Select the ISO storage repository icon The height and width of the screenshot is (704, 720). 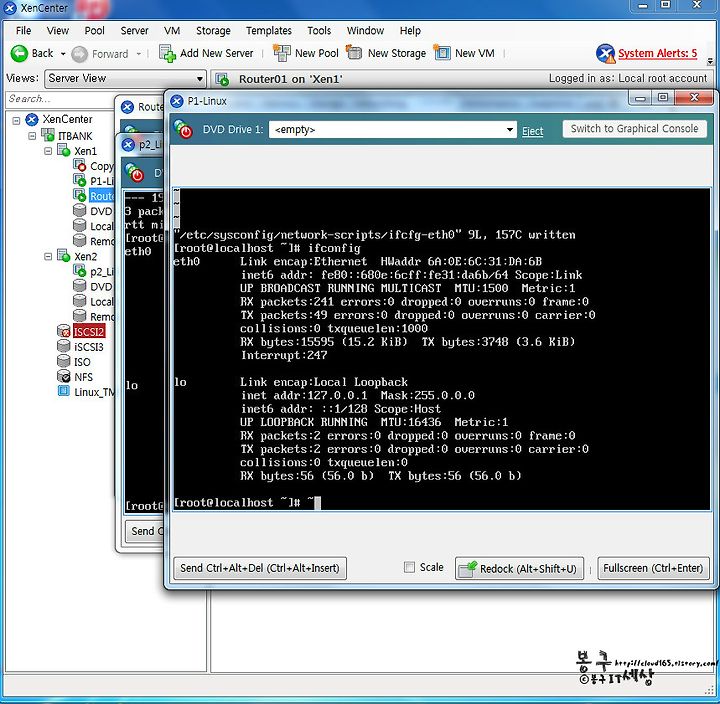[63, 361]
